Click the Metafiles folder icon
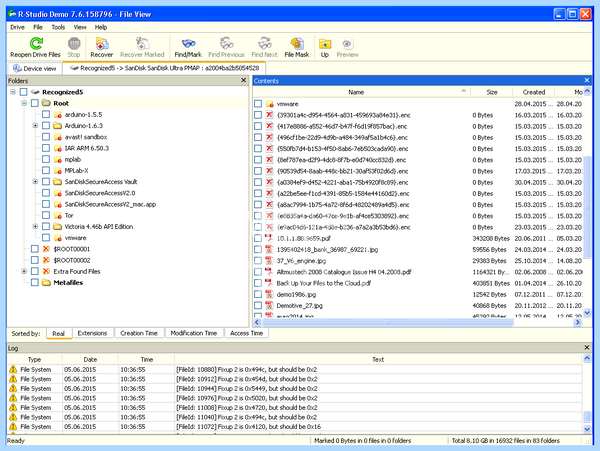 tap(46, 283)
